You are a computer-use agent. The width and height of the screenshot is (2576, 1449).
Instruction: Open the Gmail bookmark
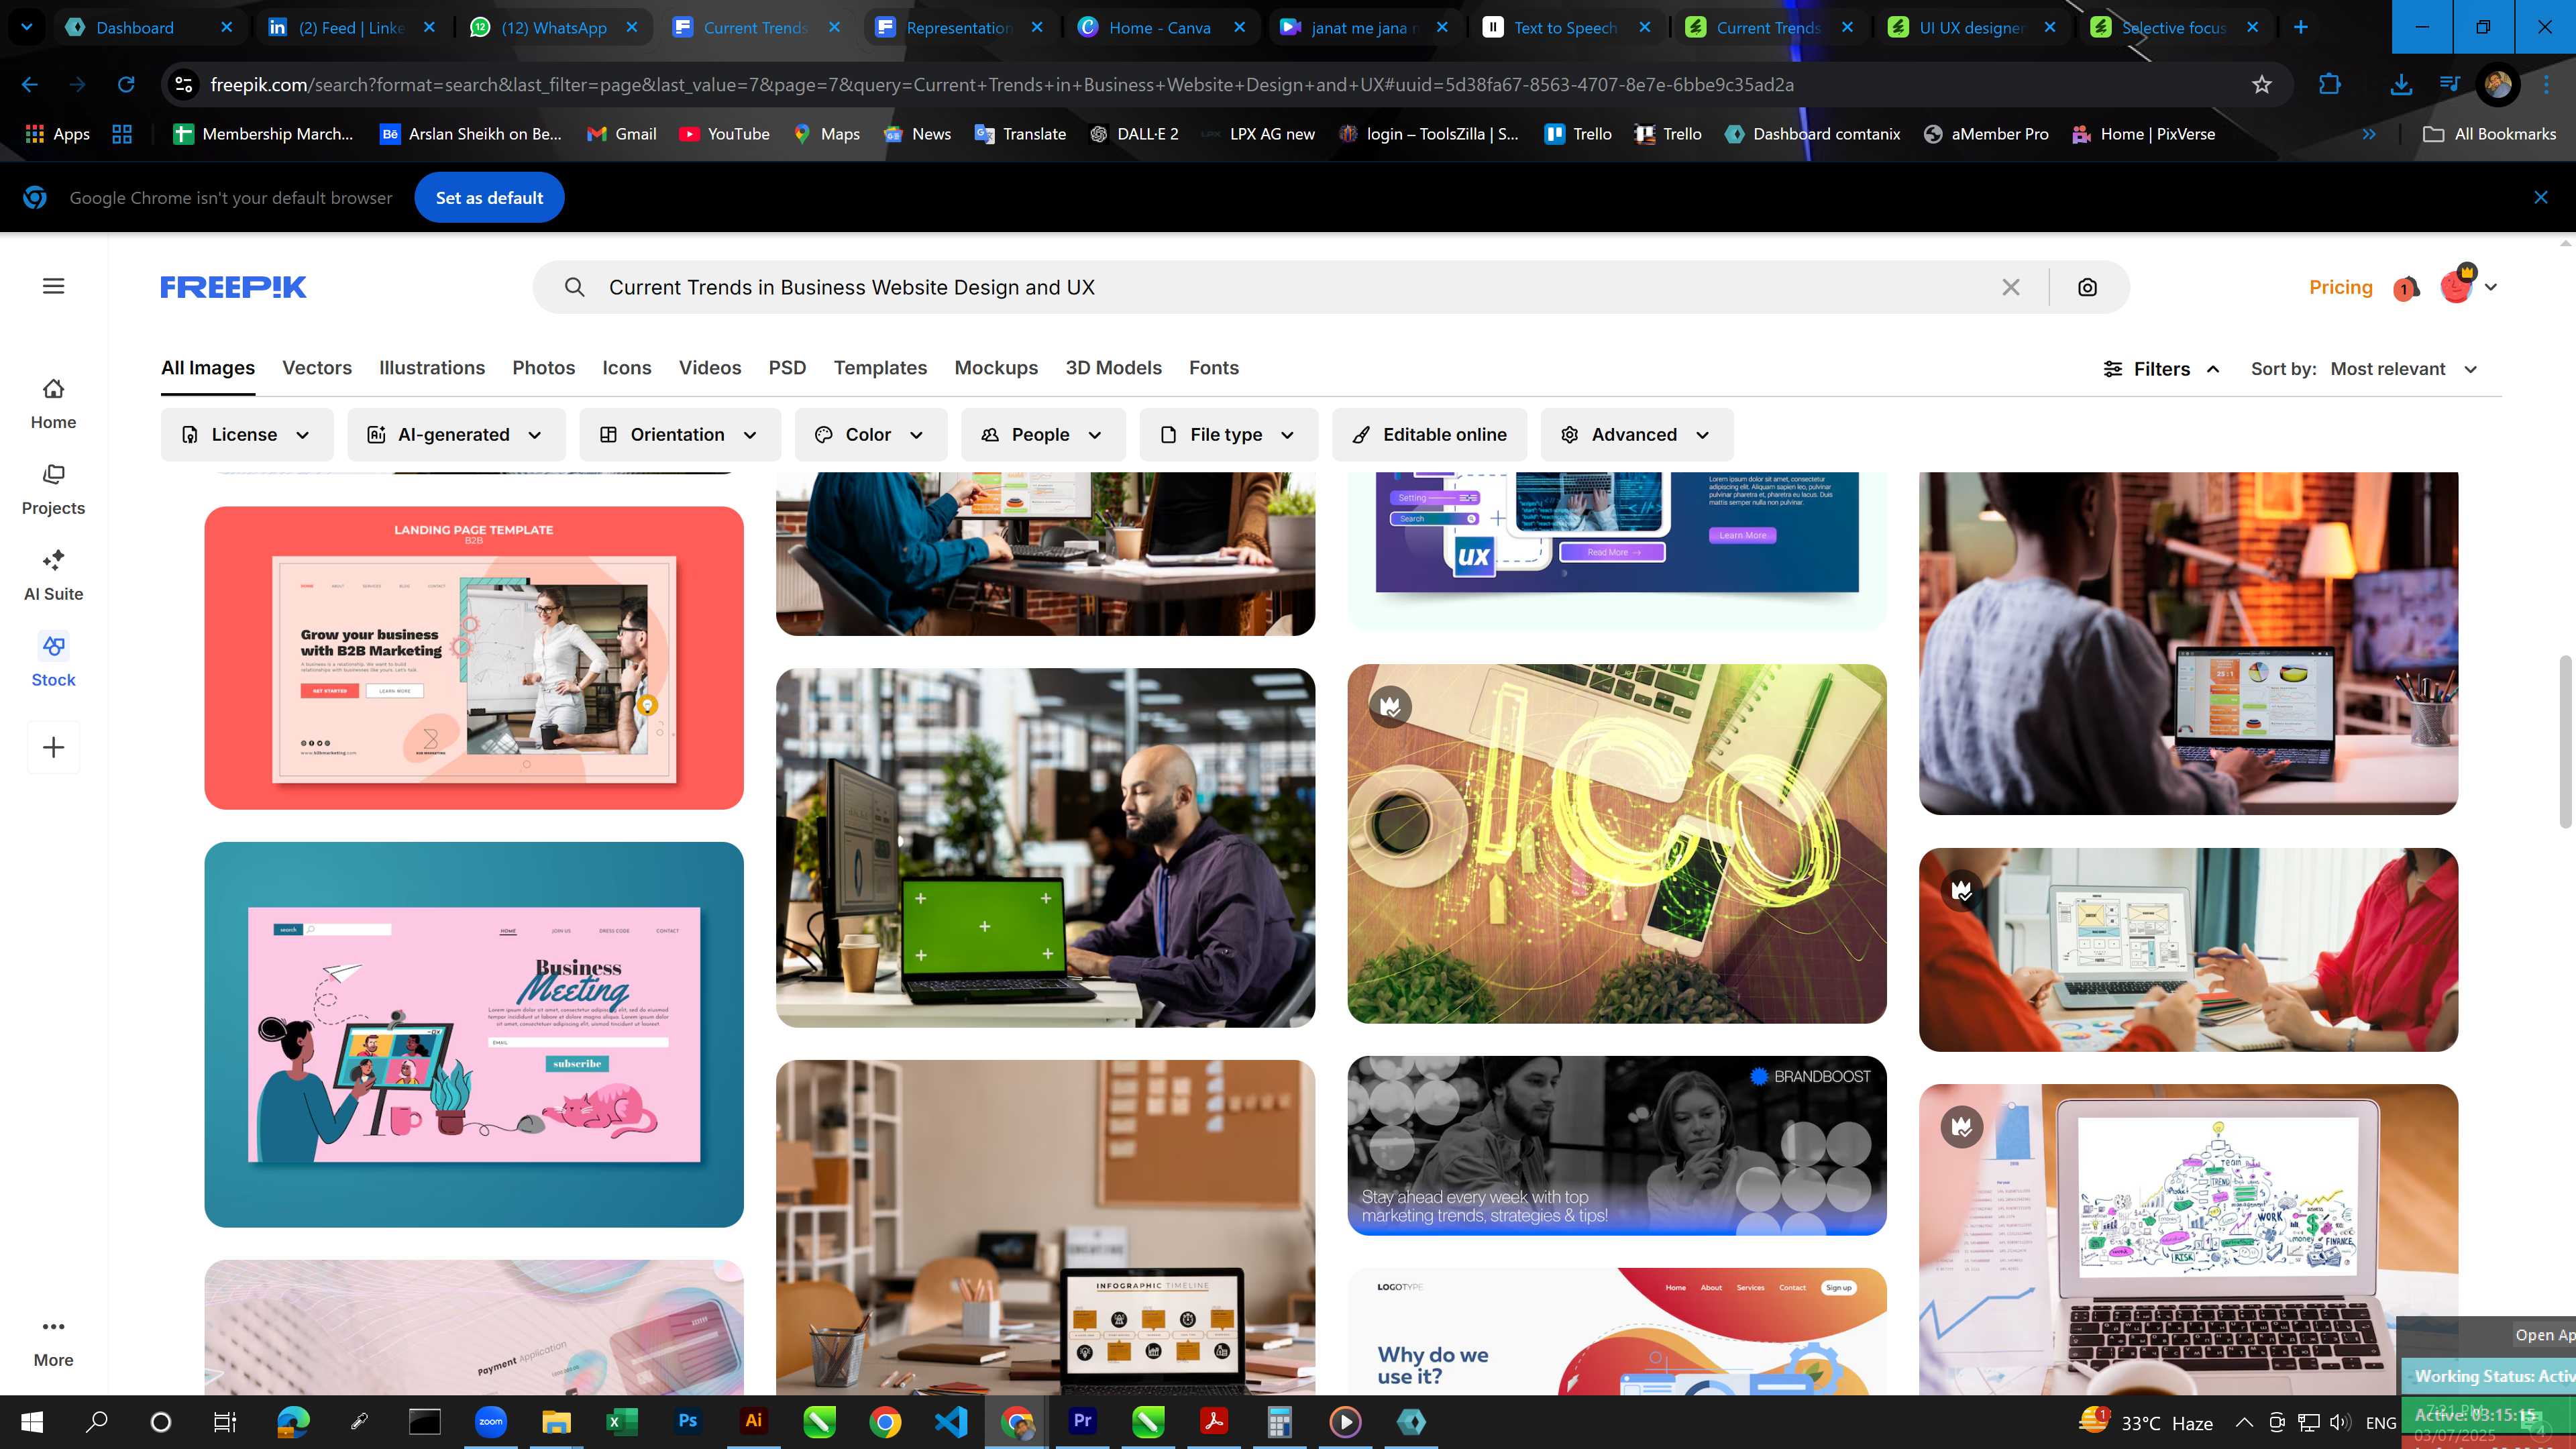point(622,134)
